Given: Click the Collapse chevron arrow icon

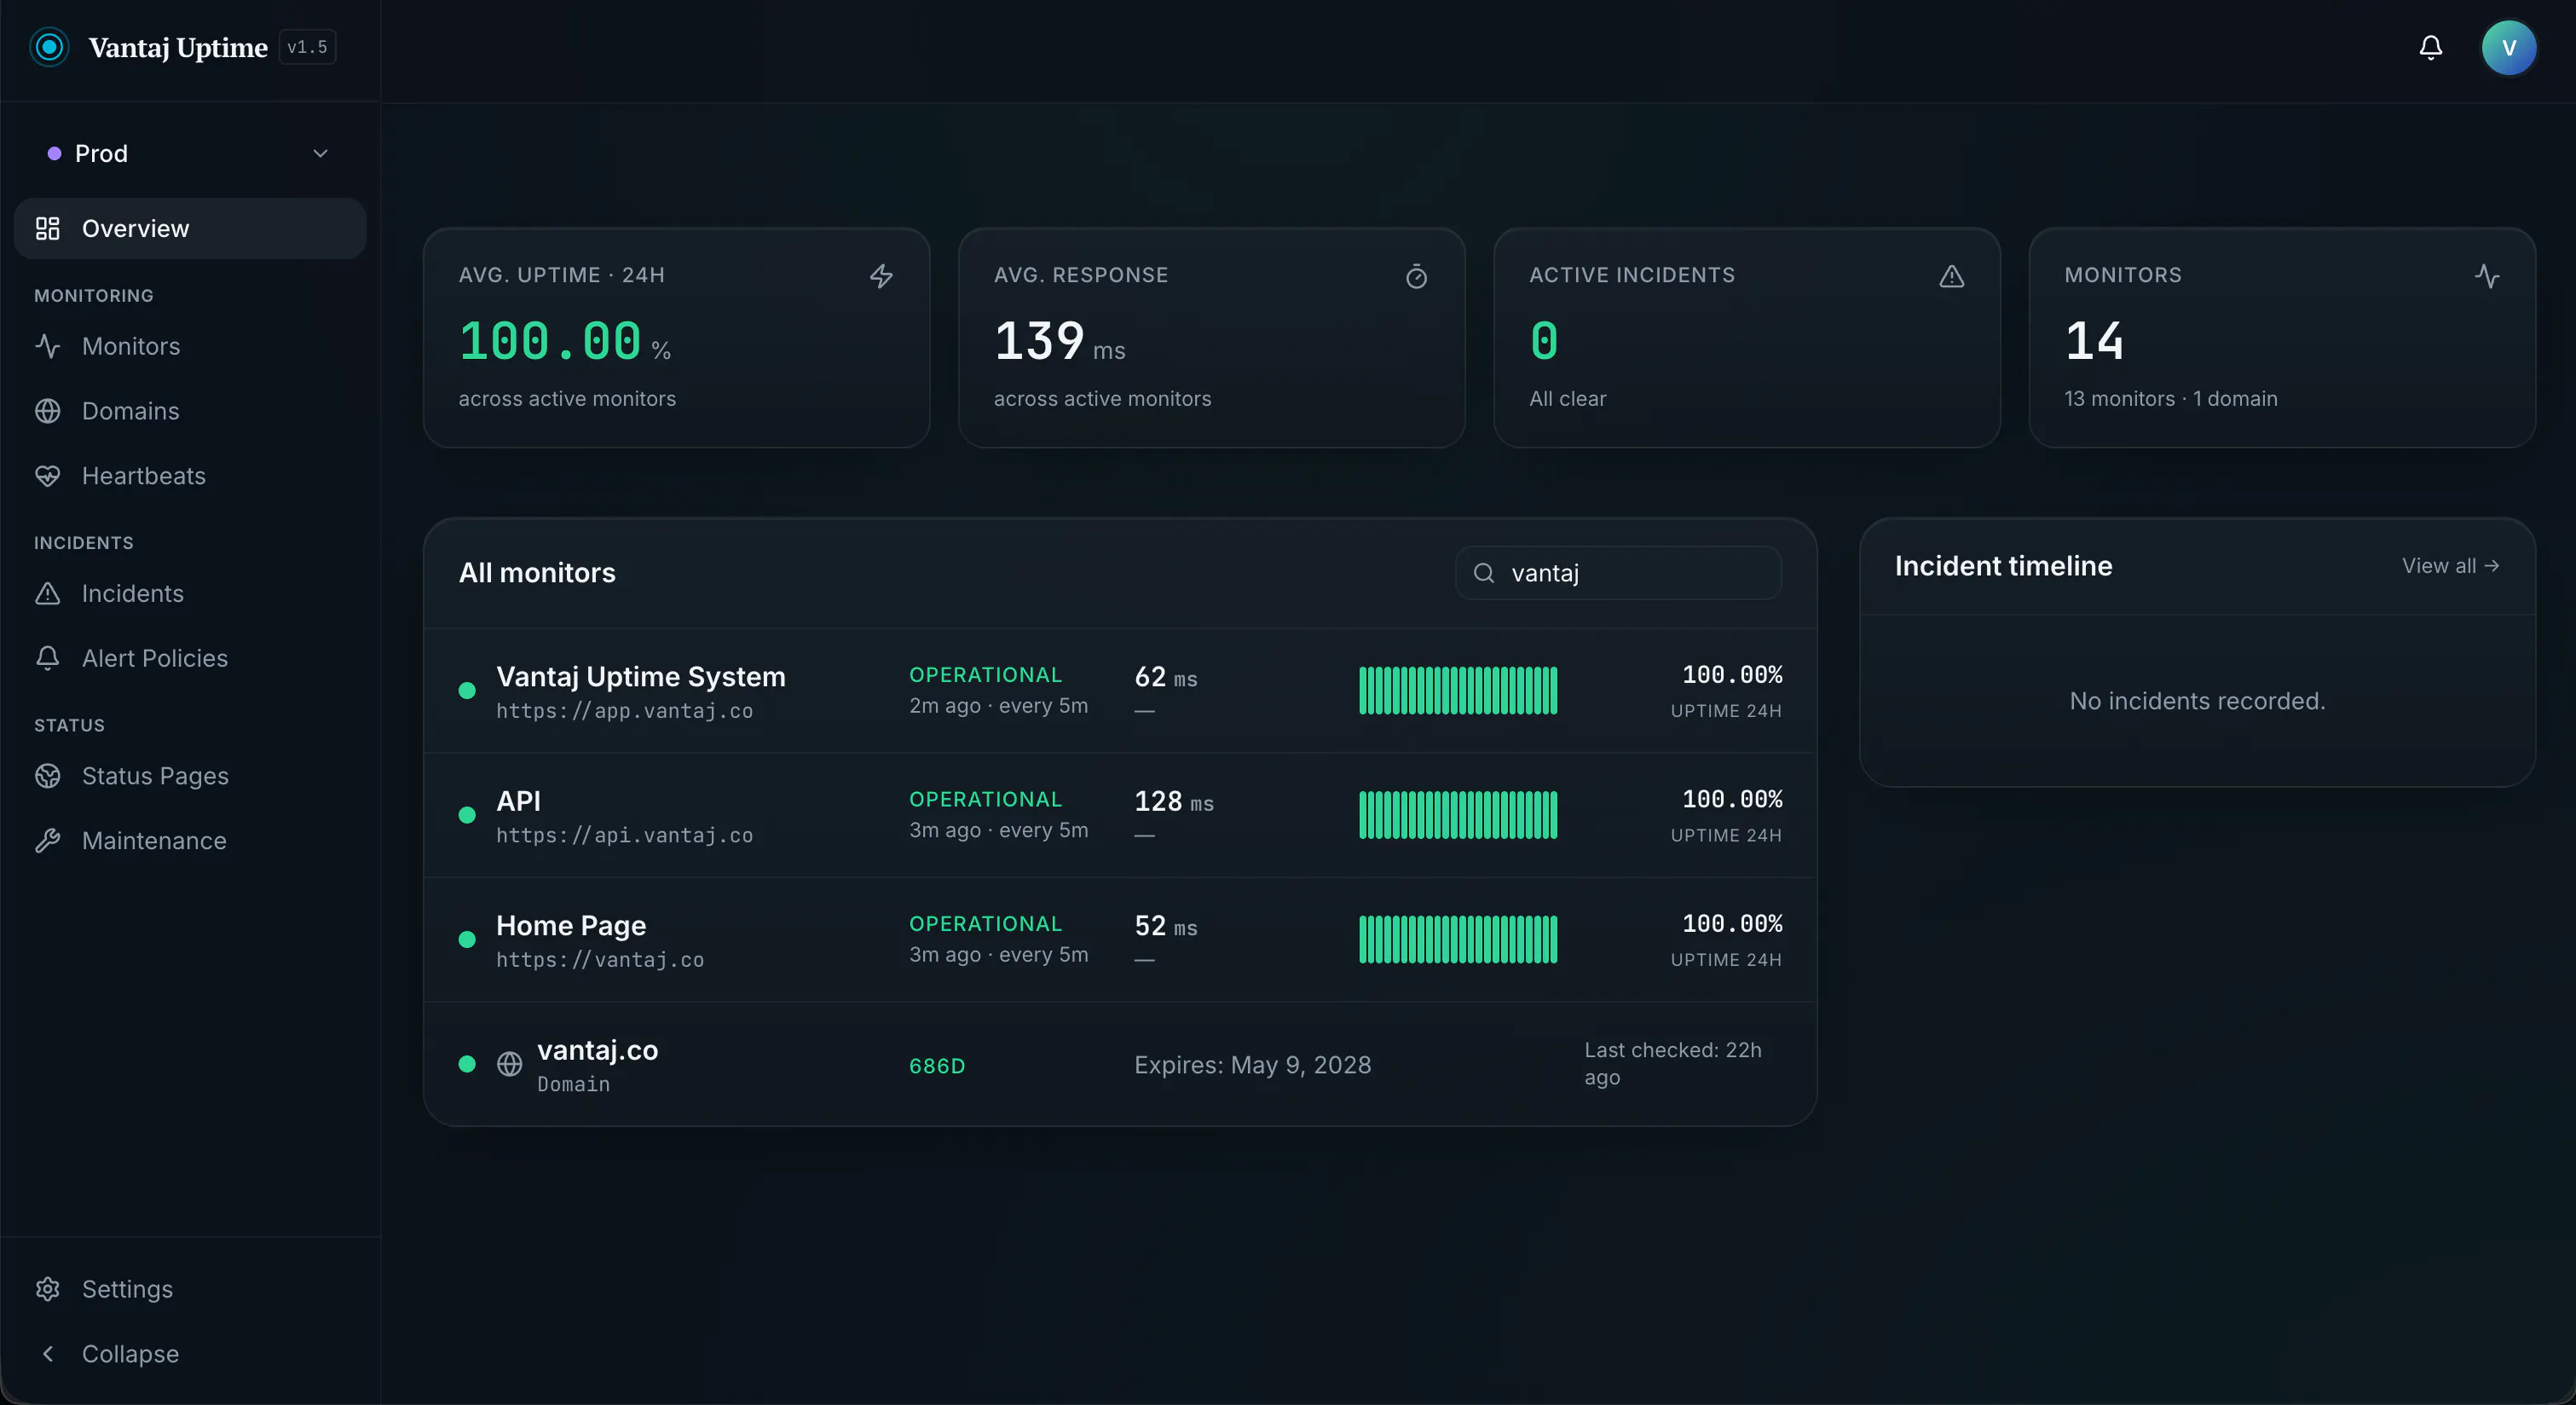Looking at the screenshot, I should 47,1354.
